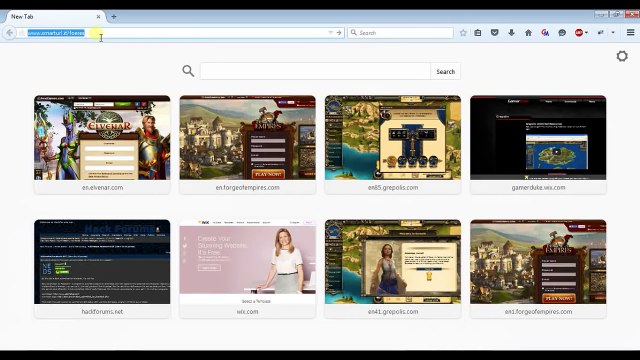640x360 pixels.
Task: Open a new tab with plus button
Action: pos(114,17)
